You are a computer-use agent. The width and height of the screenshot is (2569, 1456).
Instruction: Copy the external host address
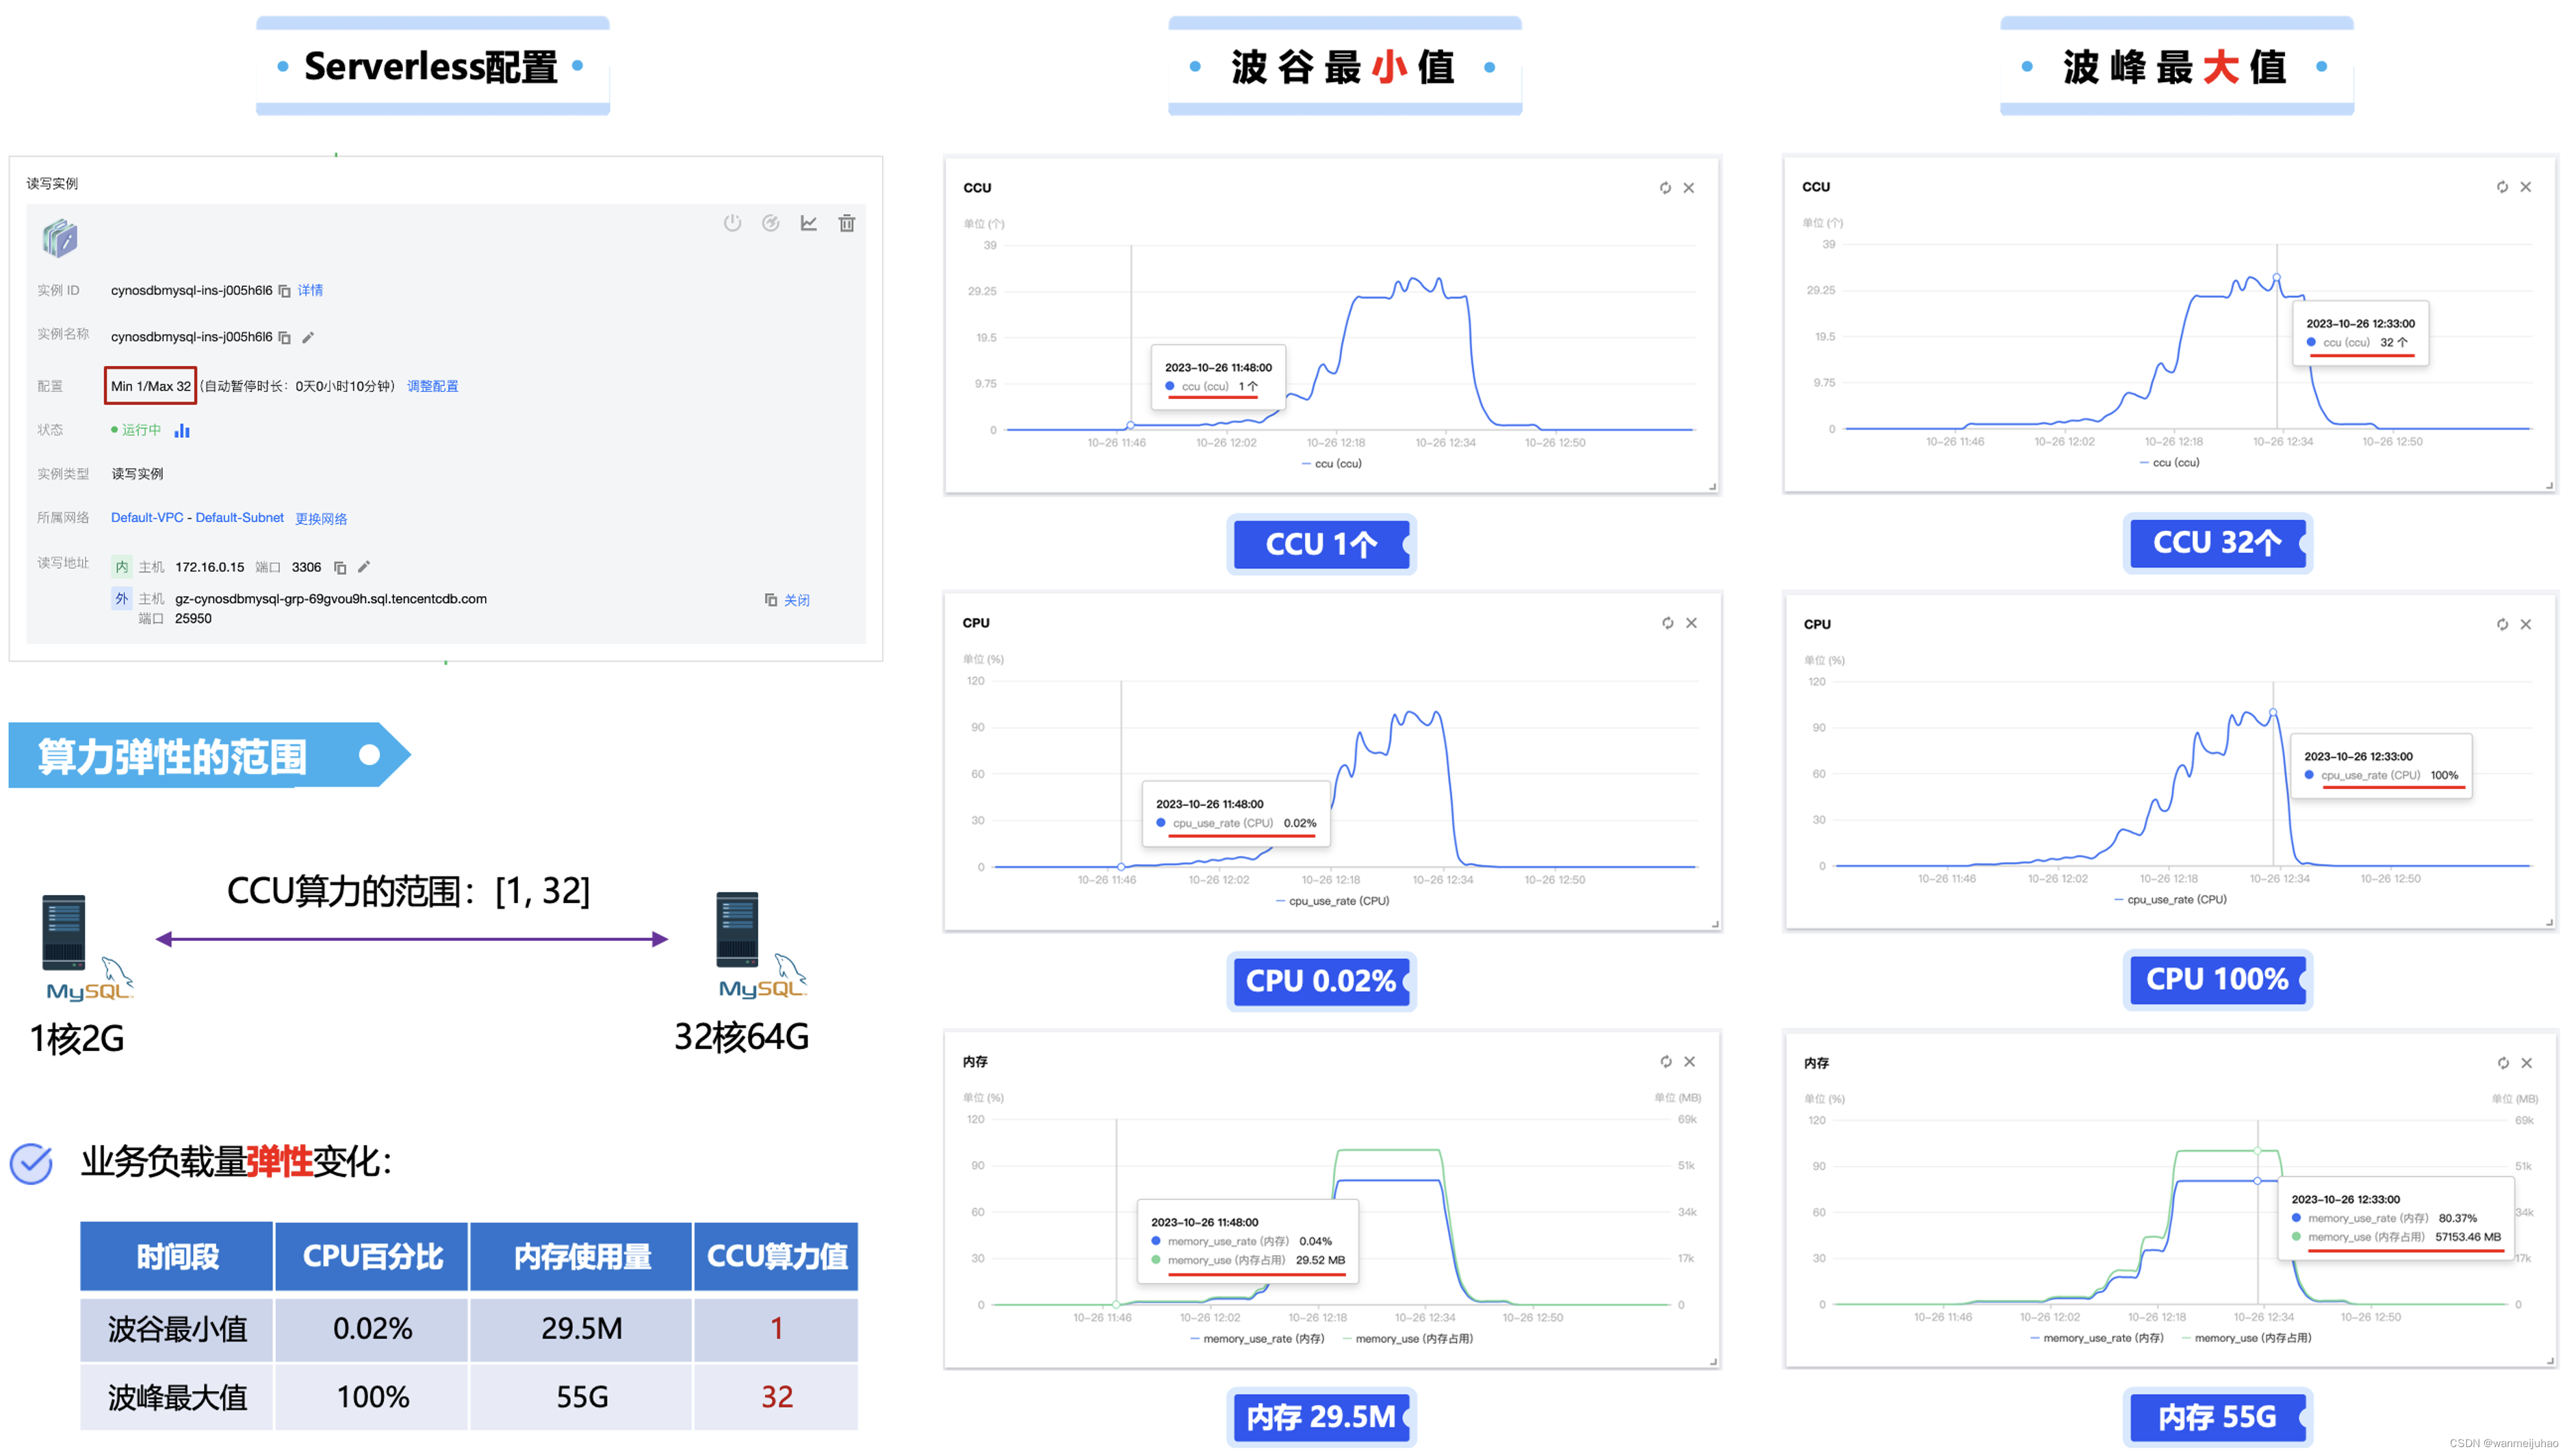(x=770, y=599)
